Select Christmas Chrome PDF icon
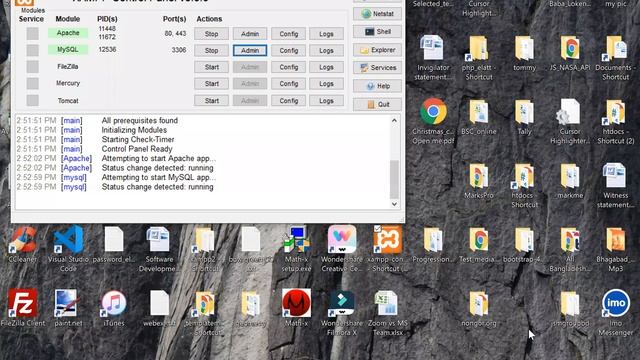 [x=433, y=121]
